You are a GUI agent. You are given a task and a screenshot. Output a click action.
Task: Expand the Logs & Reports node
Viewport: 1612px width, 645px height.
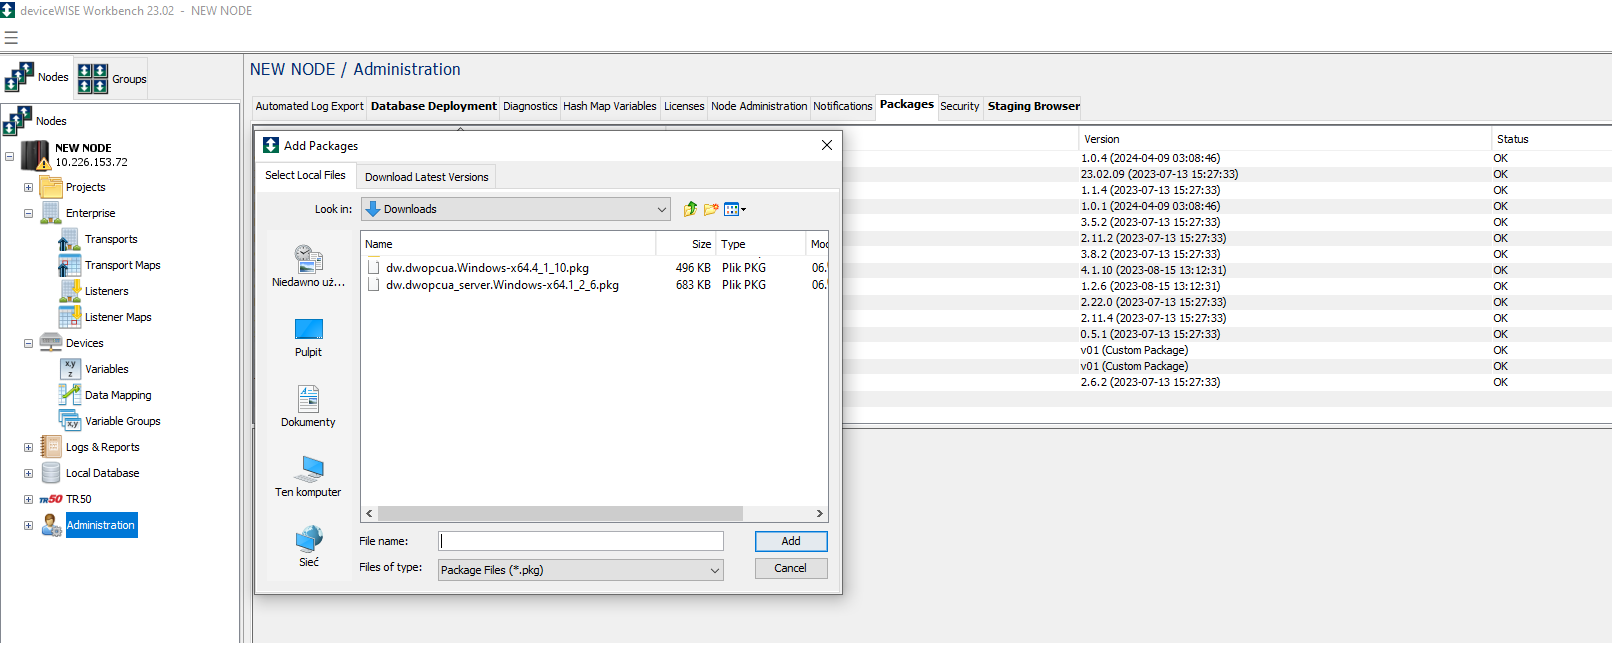click(x=28, y=447)
